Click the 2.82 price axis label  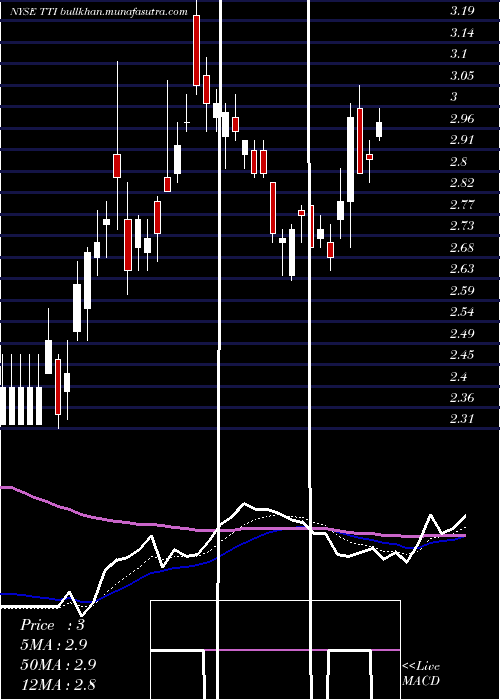point(462,183)
